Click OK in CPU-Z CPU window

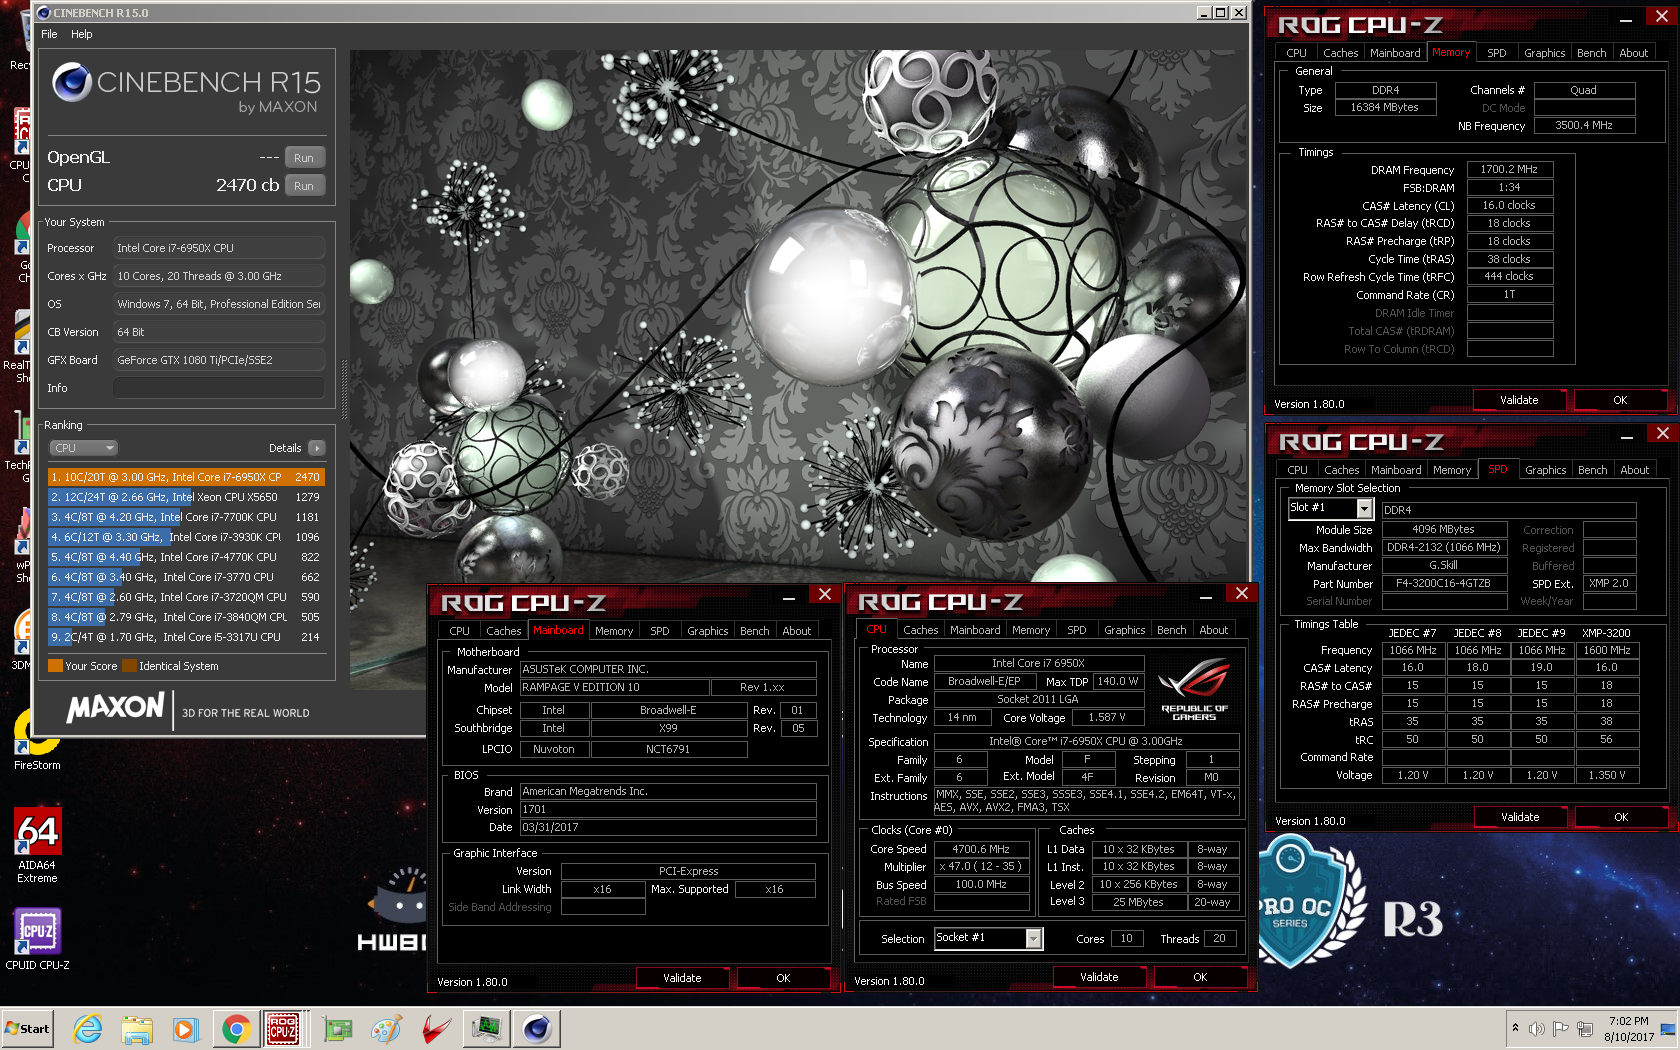(1200, 977)
